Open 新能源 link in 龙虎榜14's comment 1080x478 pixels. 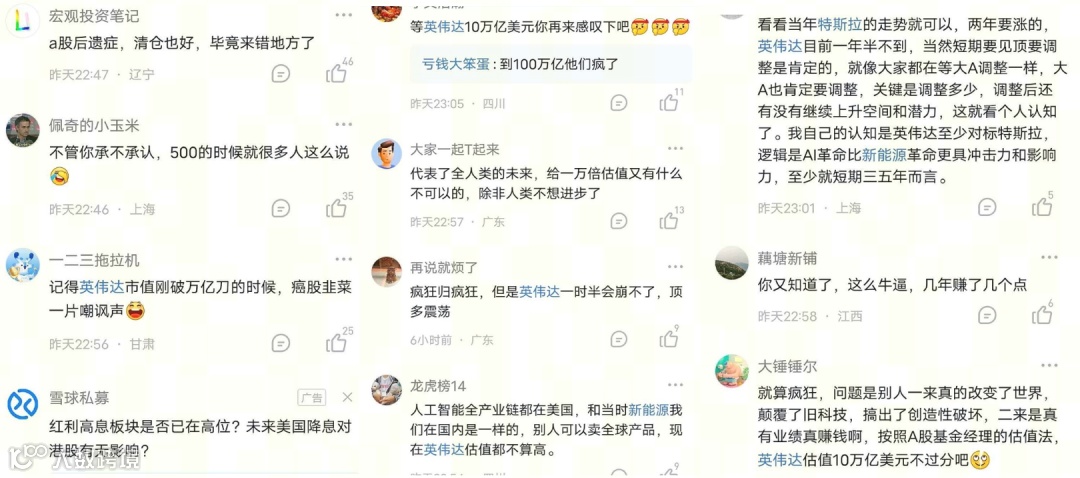648,411
